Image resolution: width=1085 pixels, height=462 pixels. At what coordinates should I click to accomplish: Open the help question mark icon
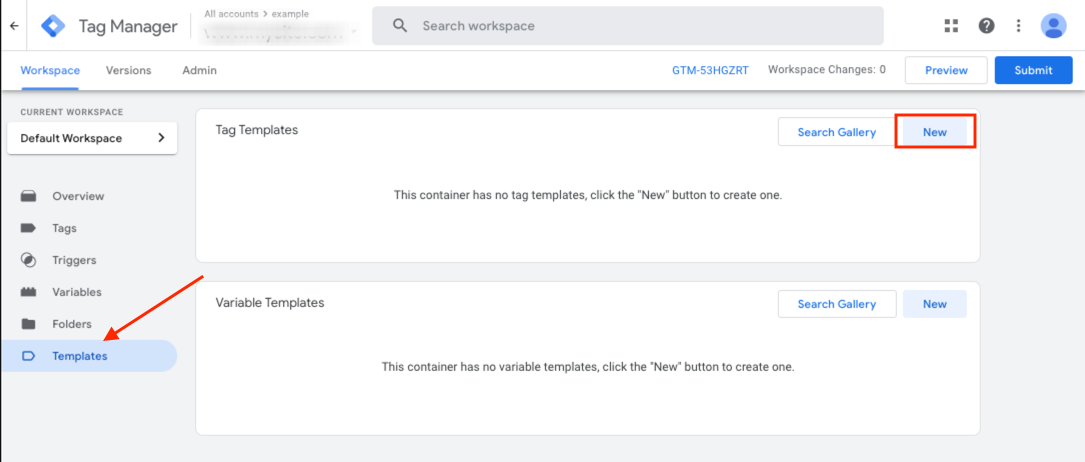coord(986,26)
